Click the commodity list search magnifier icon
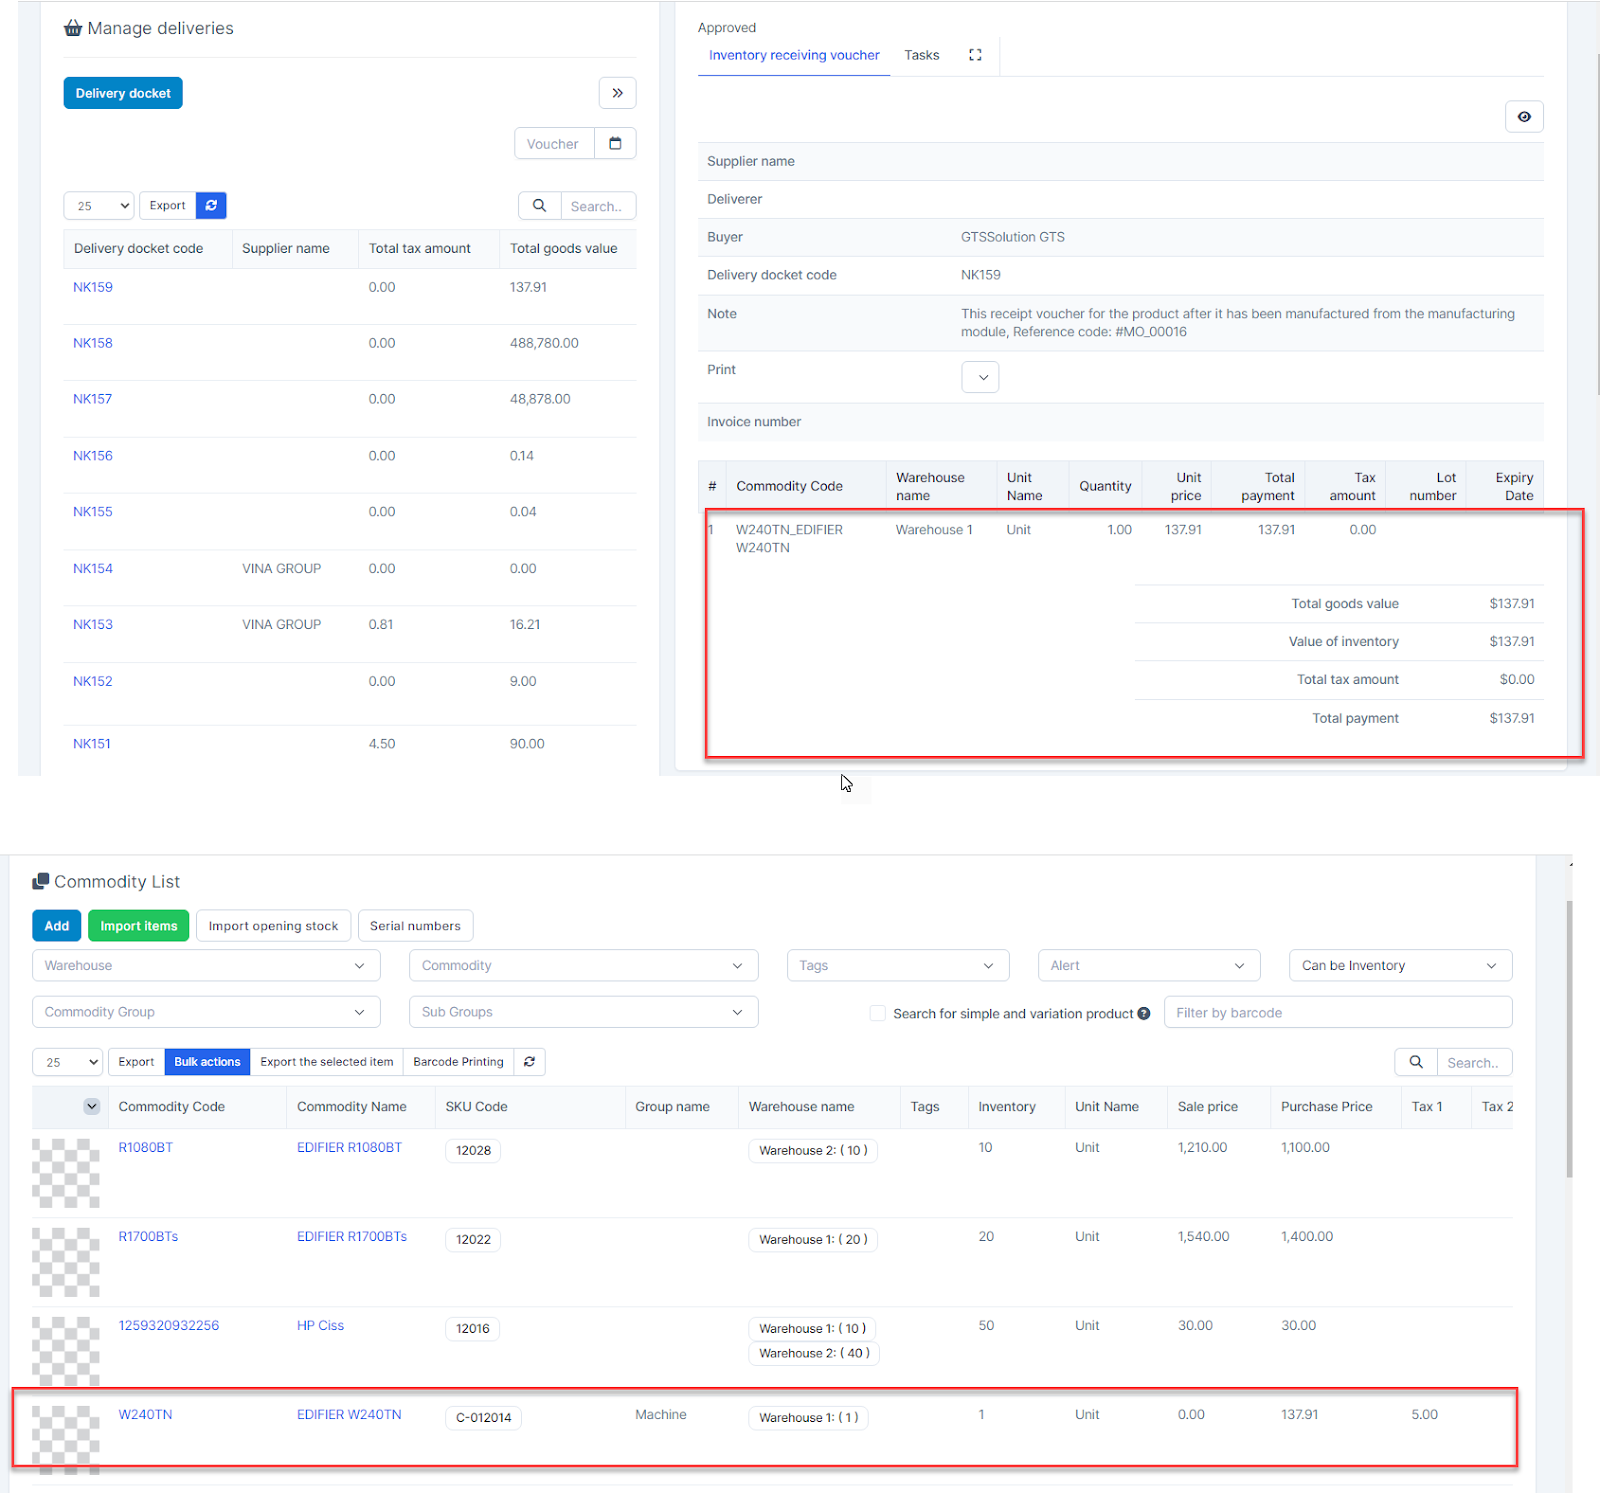This screenshot has height=1493, width=1600. 1415,1062
